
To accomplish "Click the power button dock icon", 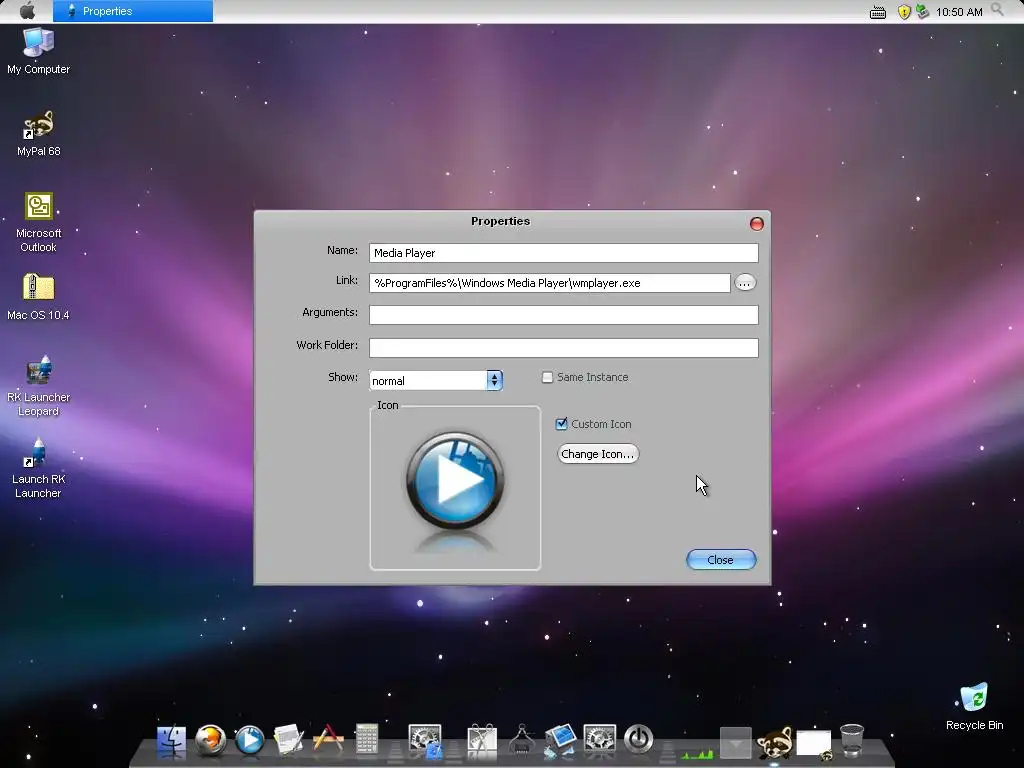I will coord(639,740).
